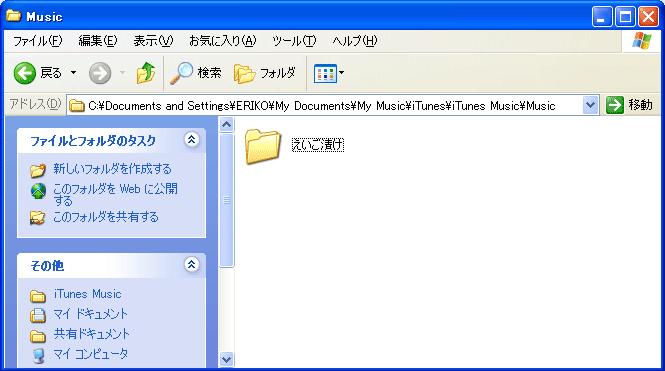Click the task pane scroll up arrow
Image resolution: width=665 pixels, height=371 pixels.
[226, 125]
